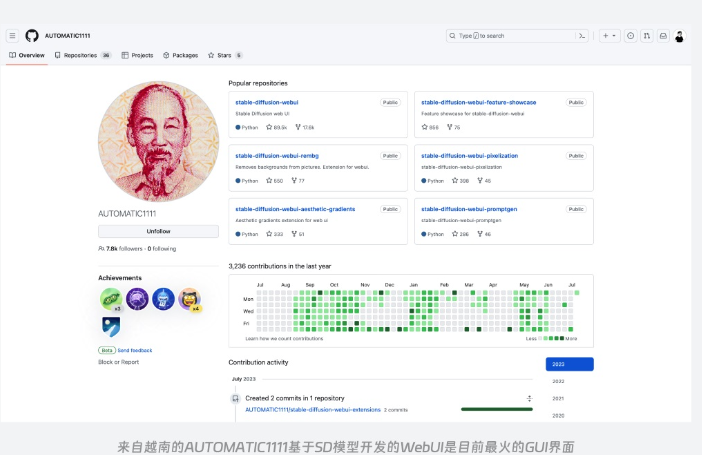Click the green commits progress bar

pyautogui.click(x=497, y=409)
